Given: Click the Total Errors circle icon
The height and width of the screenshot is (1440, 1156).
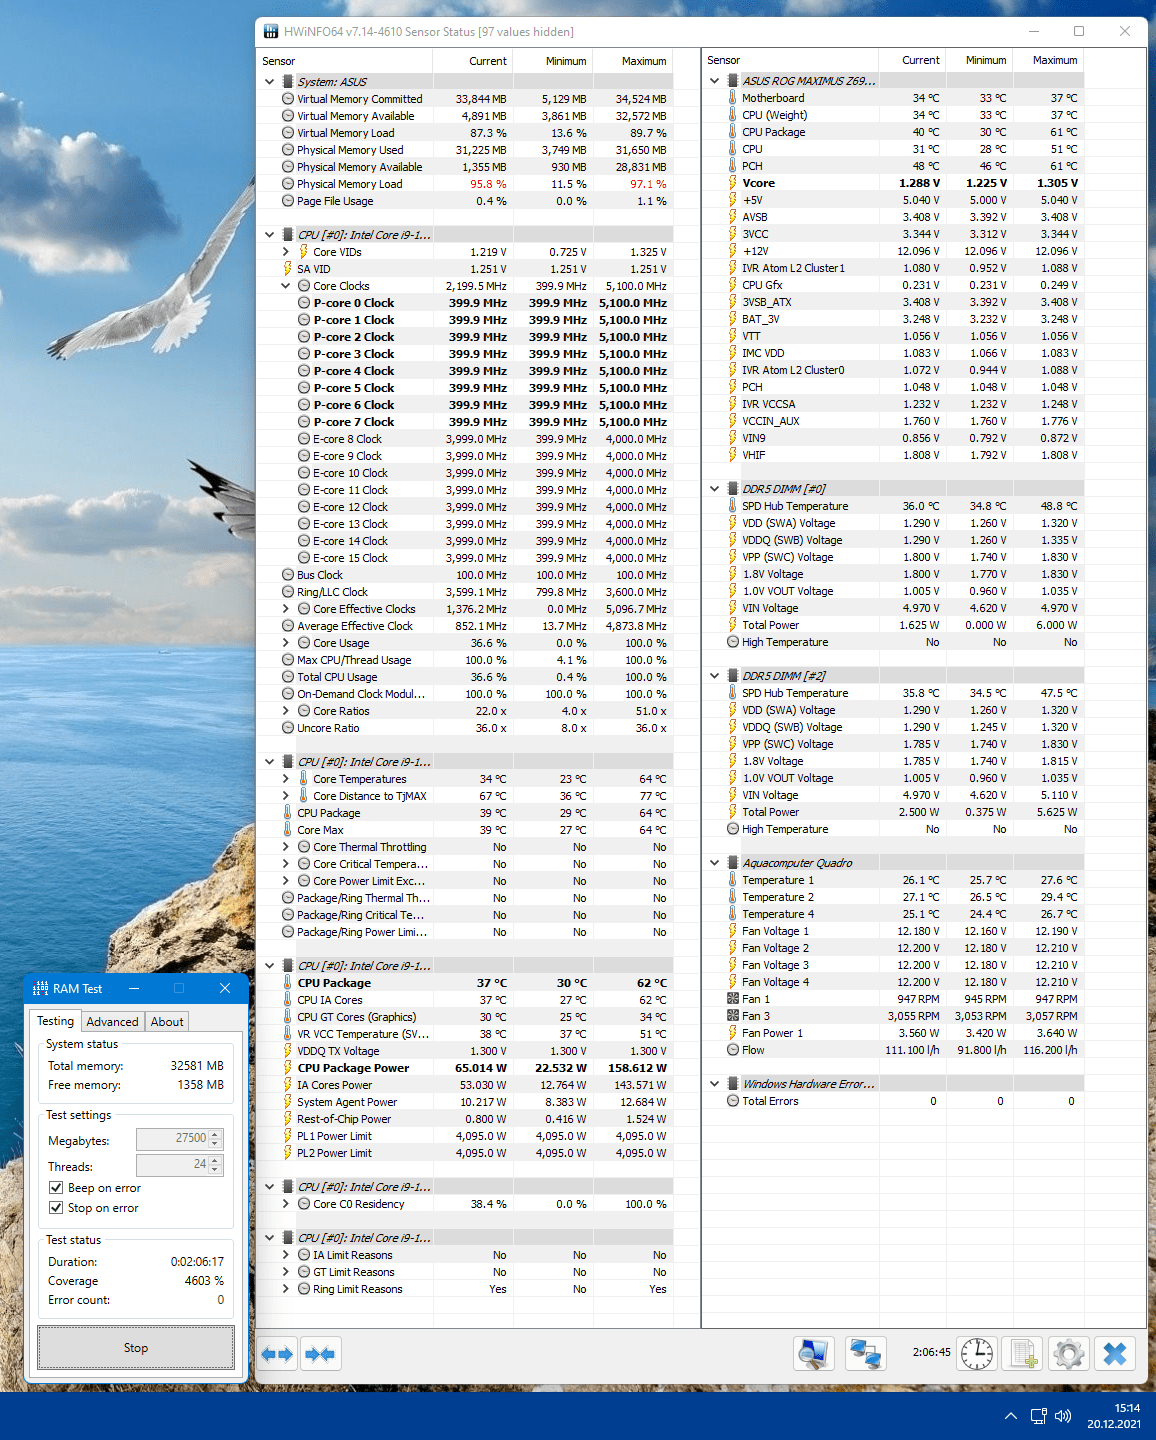Looking at the screenshot, I should [733, 1101].
